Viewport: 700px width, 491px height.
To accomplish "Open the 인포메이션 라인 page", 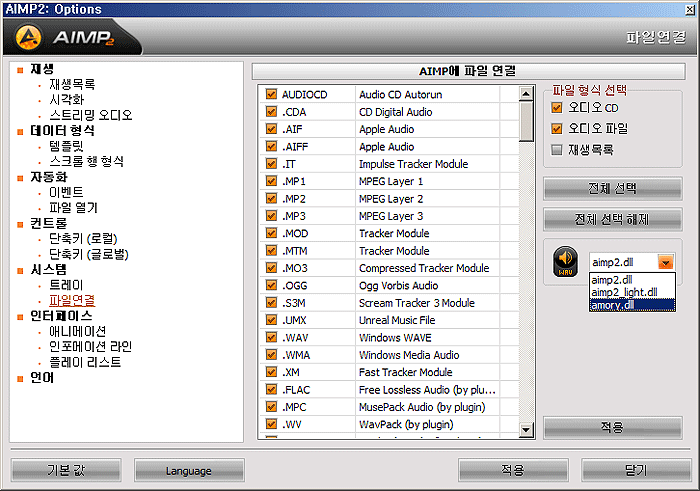I will (x=91, y=347).
